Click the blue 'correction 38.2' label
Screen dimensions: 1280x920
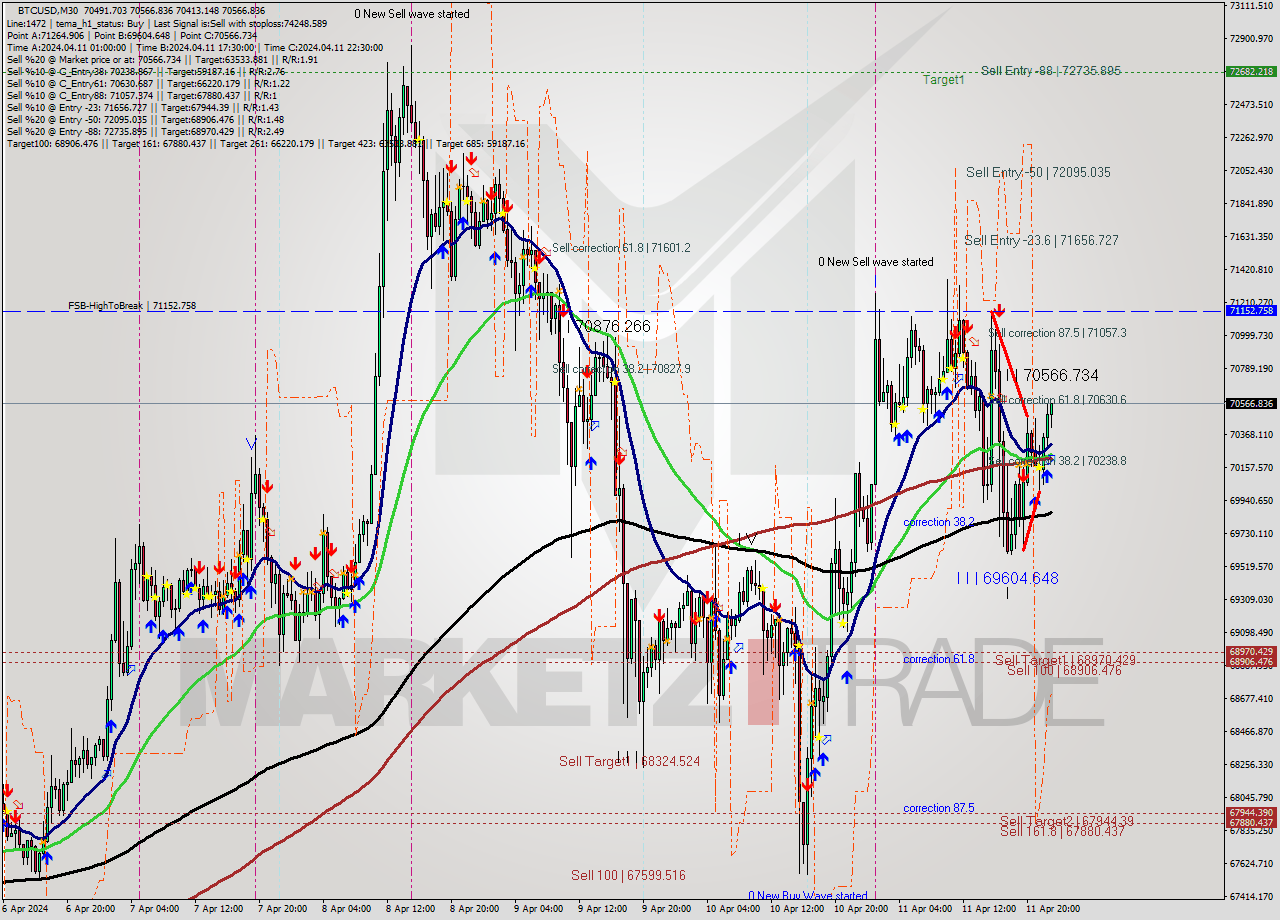pyautogui.click(x=938, y=523)
